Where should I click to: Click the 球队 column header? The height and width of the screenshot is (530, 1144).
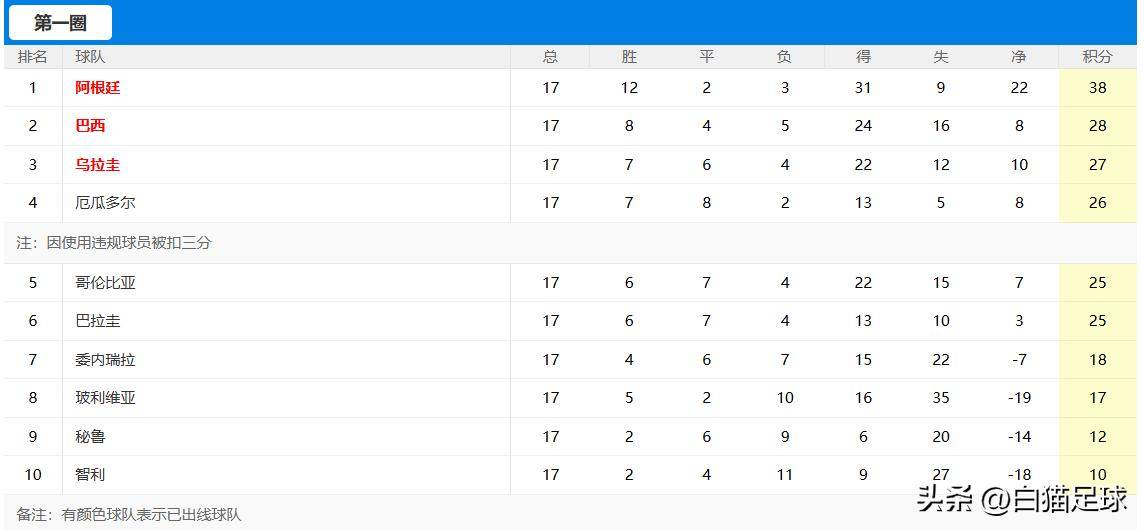[90, 57]
